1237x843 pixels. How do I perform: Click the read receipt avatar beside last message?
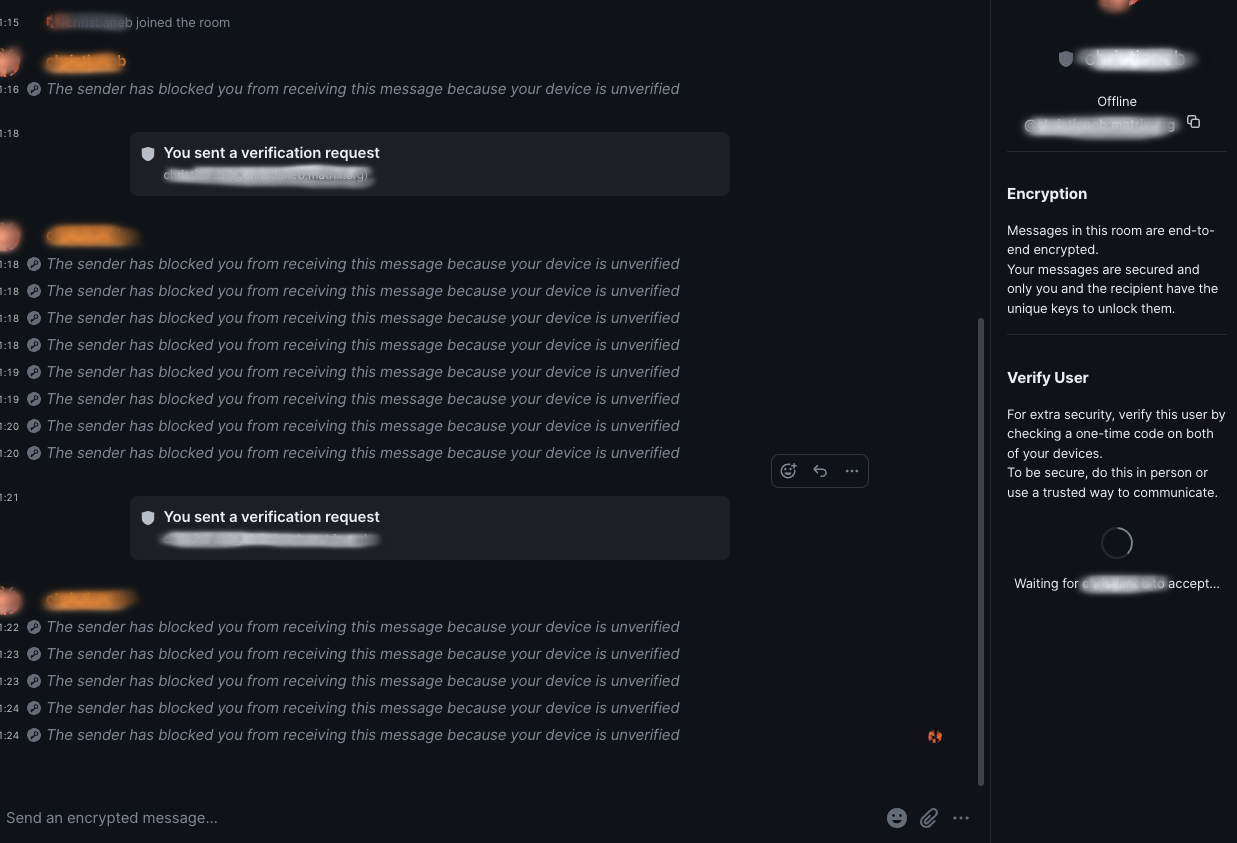[x=935, y=737]
